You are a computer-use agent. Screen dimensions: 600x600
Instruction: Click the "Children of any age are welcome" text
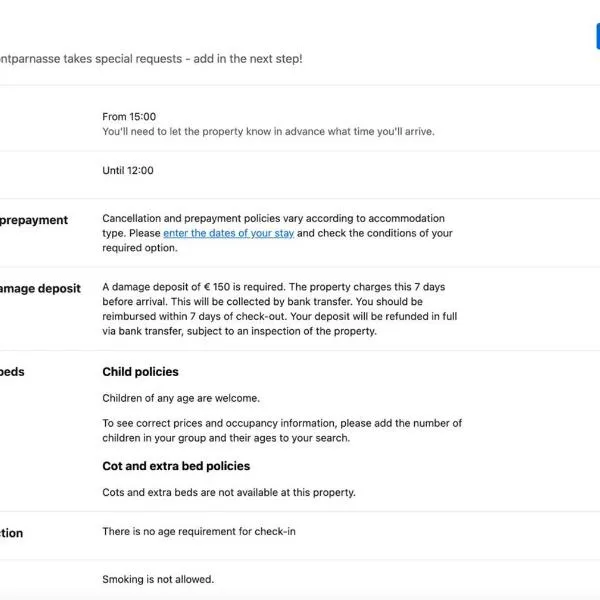[x=181, y=398]
